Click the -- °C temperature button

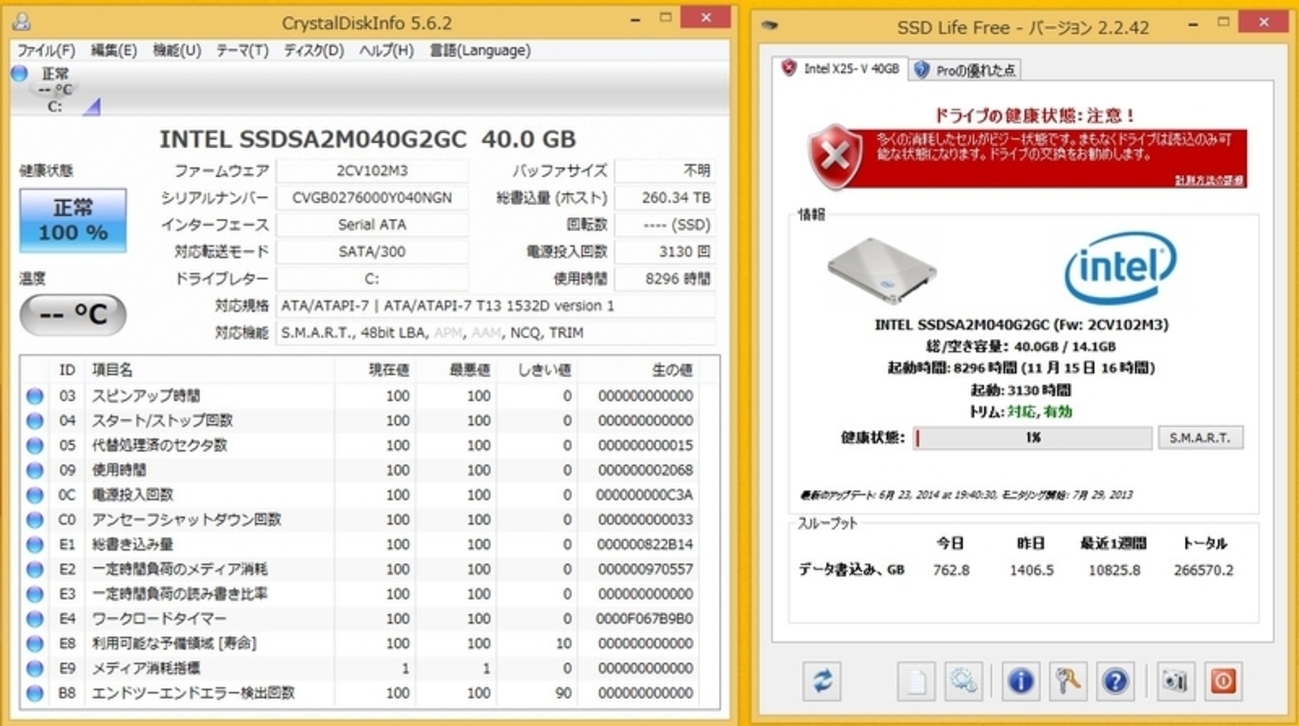tap(73, 315)
